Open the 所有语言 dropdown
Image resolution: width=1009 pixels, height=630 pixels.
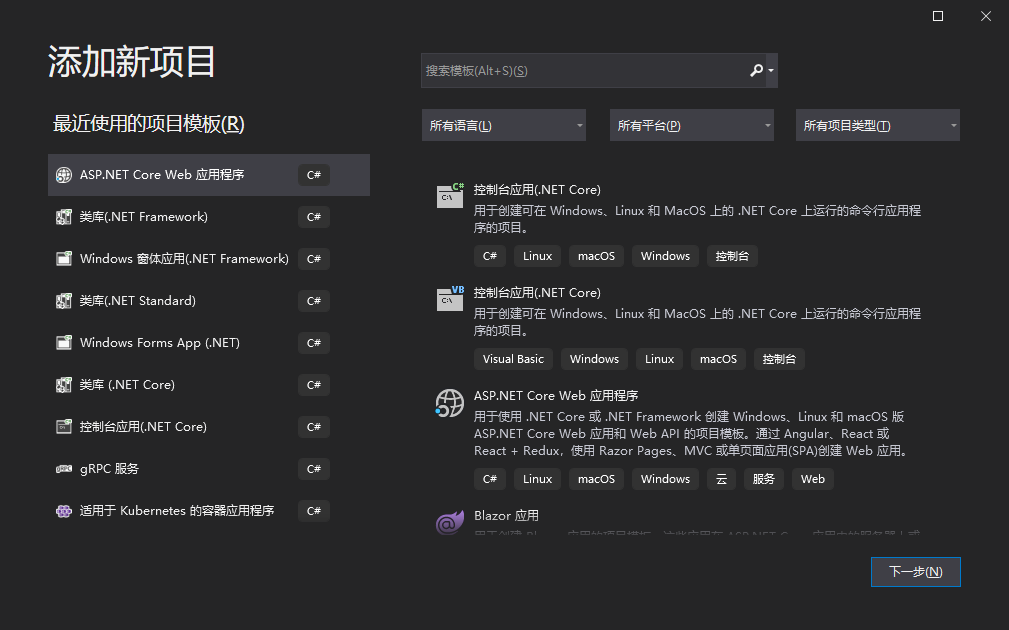(x=503, y=124)
